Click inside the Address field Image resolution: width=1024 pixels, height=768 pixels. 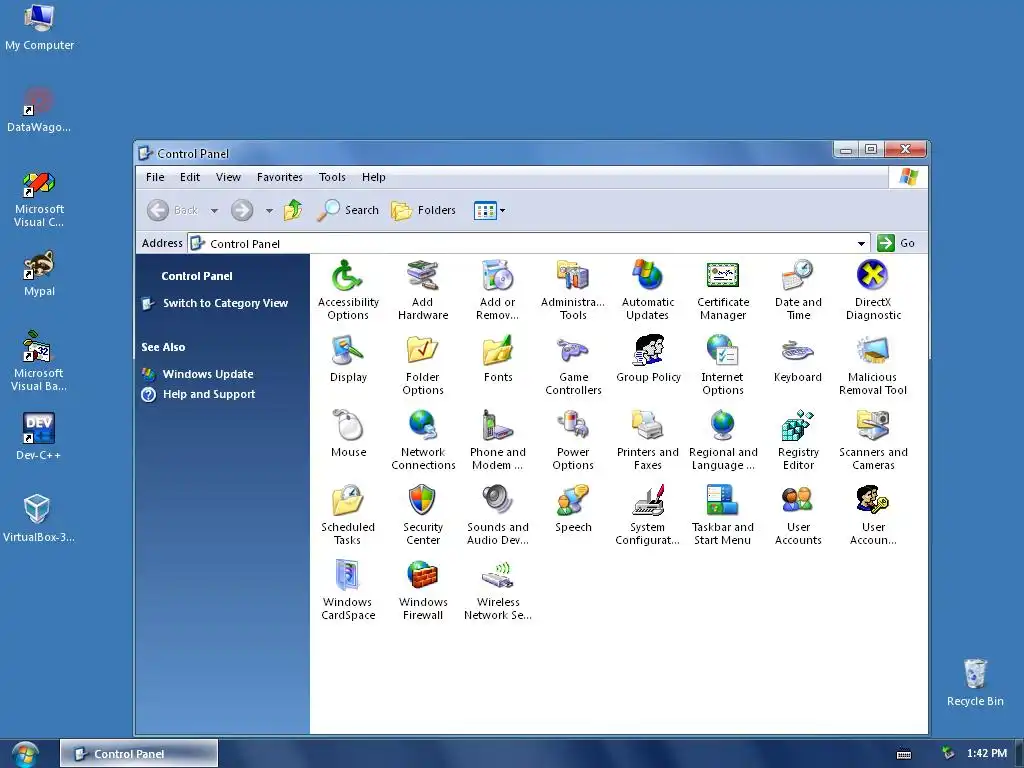[528, 244]
